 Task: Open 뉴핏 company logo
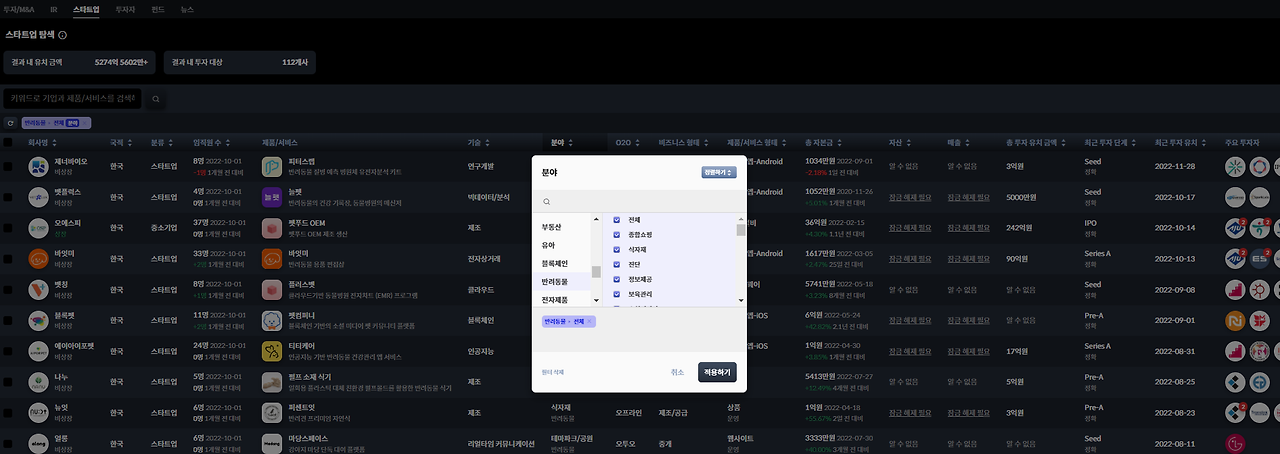click(x=39, y=414)
